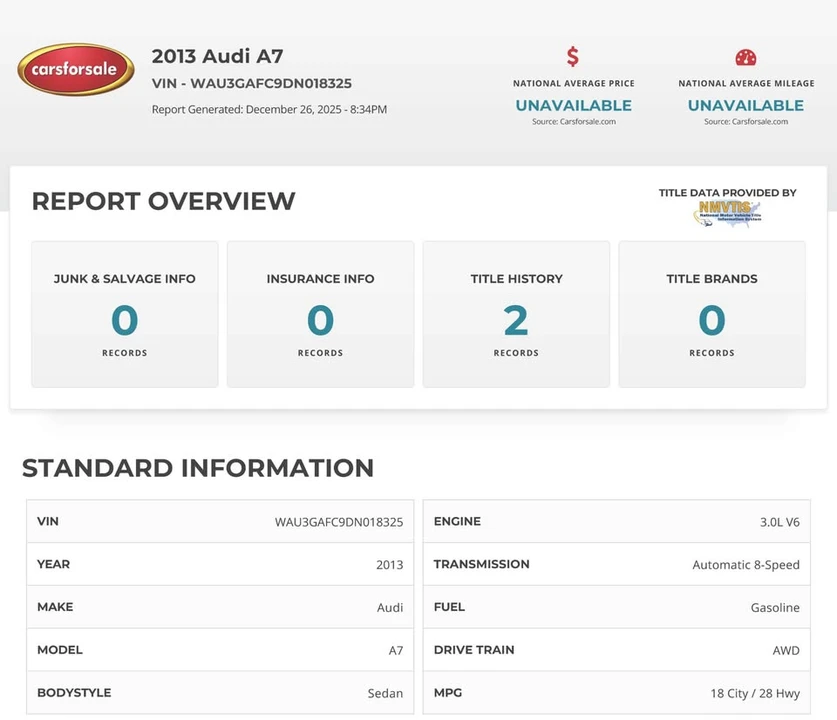The image size is (837, 720).
Task: Click the MPG value 18 City / 28 Hwy
Action: 755,693
